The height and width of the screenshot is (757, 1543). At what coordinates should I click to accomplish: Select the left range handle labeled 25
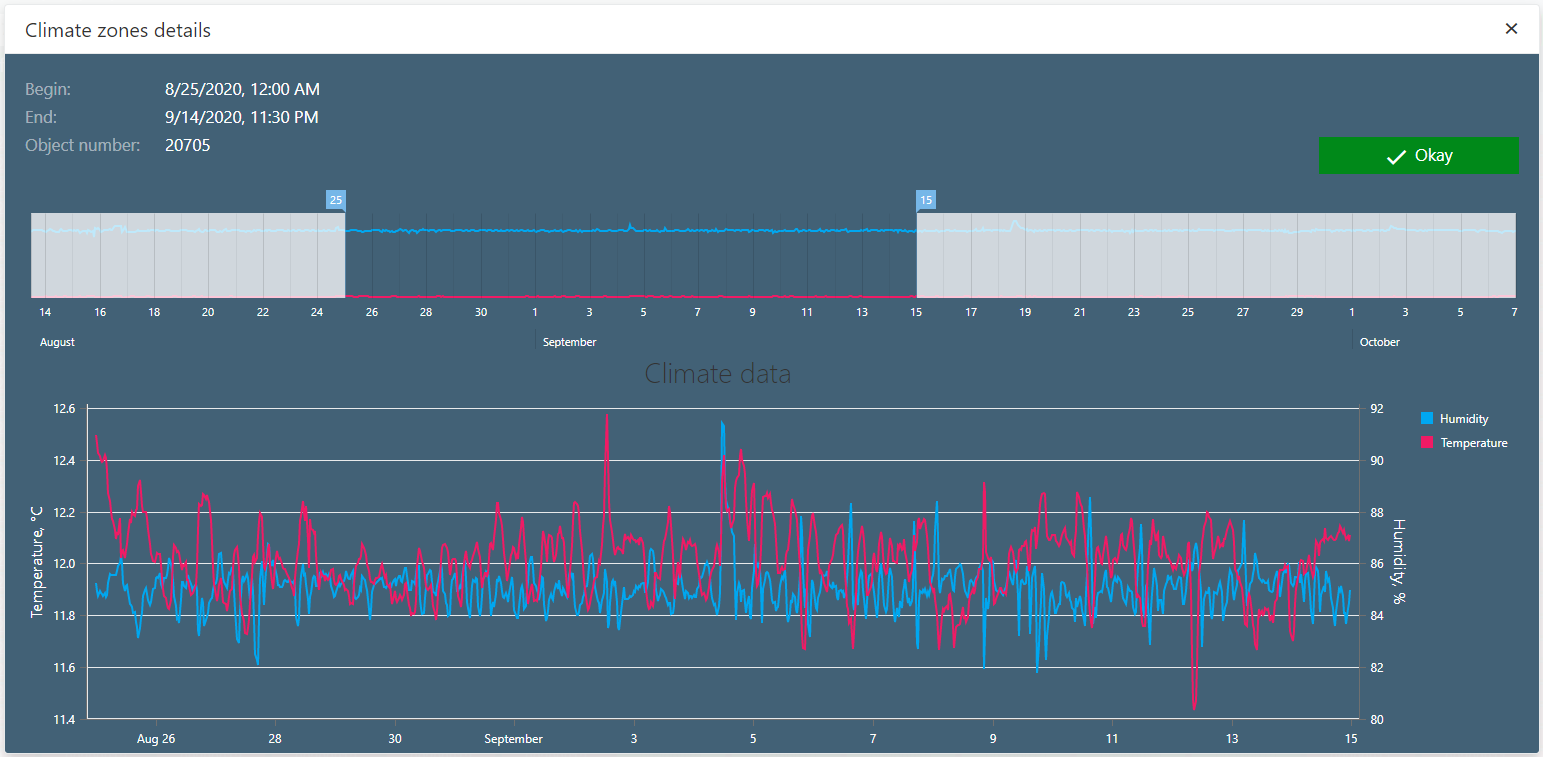(x=335, y=200)
